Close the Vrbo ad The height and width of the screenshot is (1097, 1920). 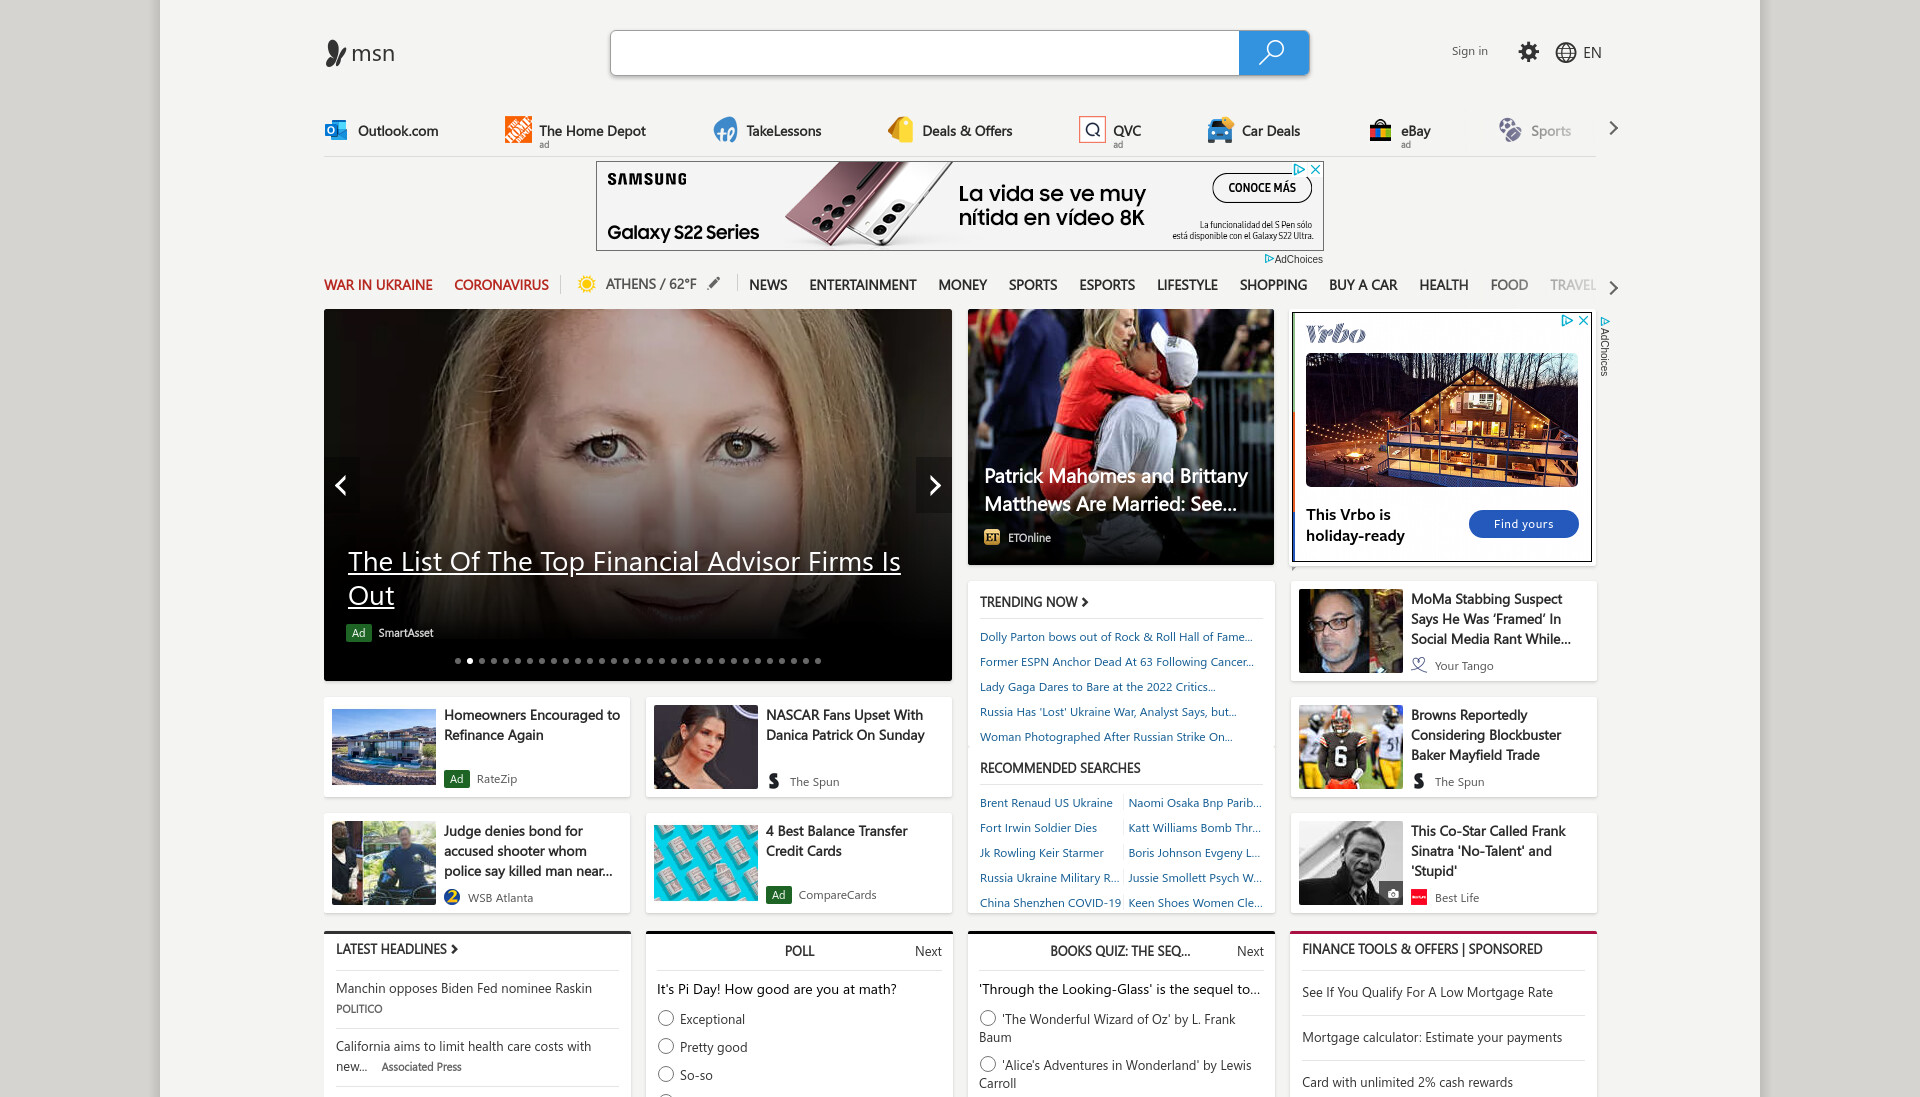1584,320
